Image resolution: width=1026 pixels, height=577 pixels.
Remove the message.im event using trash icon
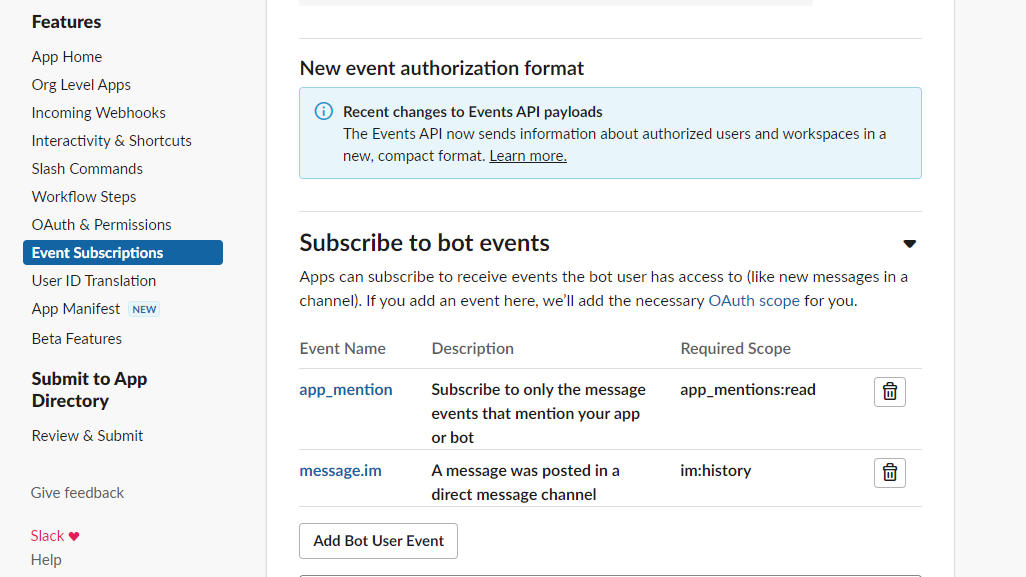pyautogui.click(x=889, y=473)
